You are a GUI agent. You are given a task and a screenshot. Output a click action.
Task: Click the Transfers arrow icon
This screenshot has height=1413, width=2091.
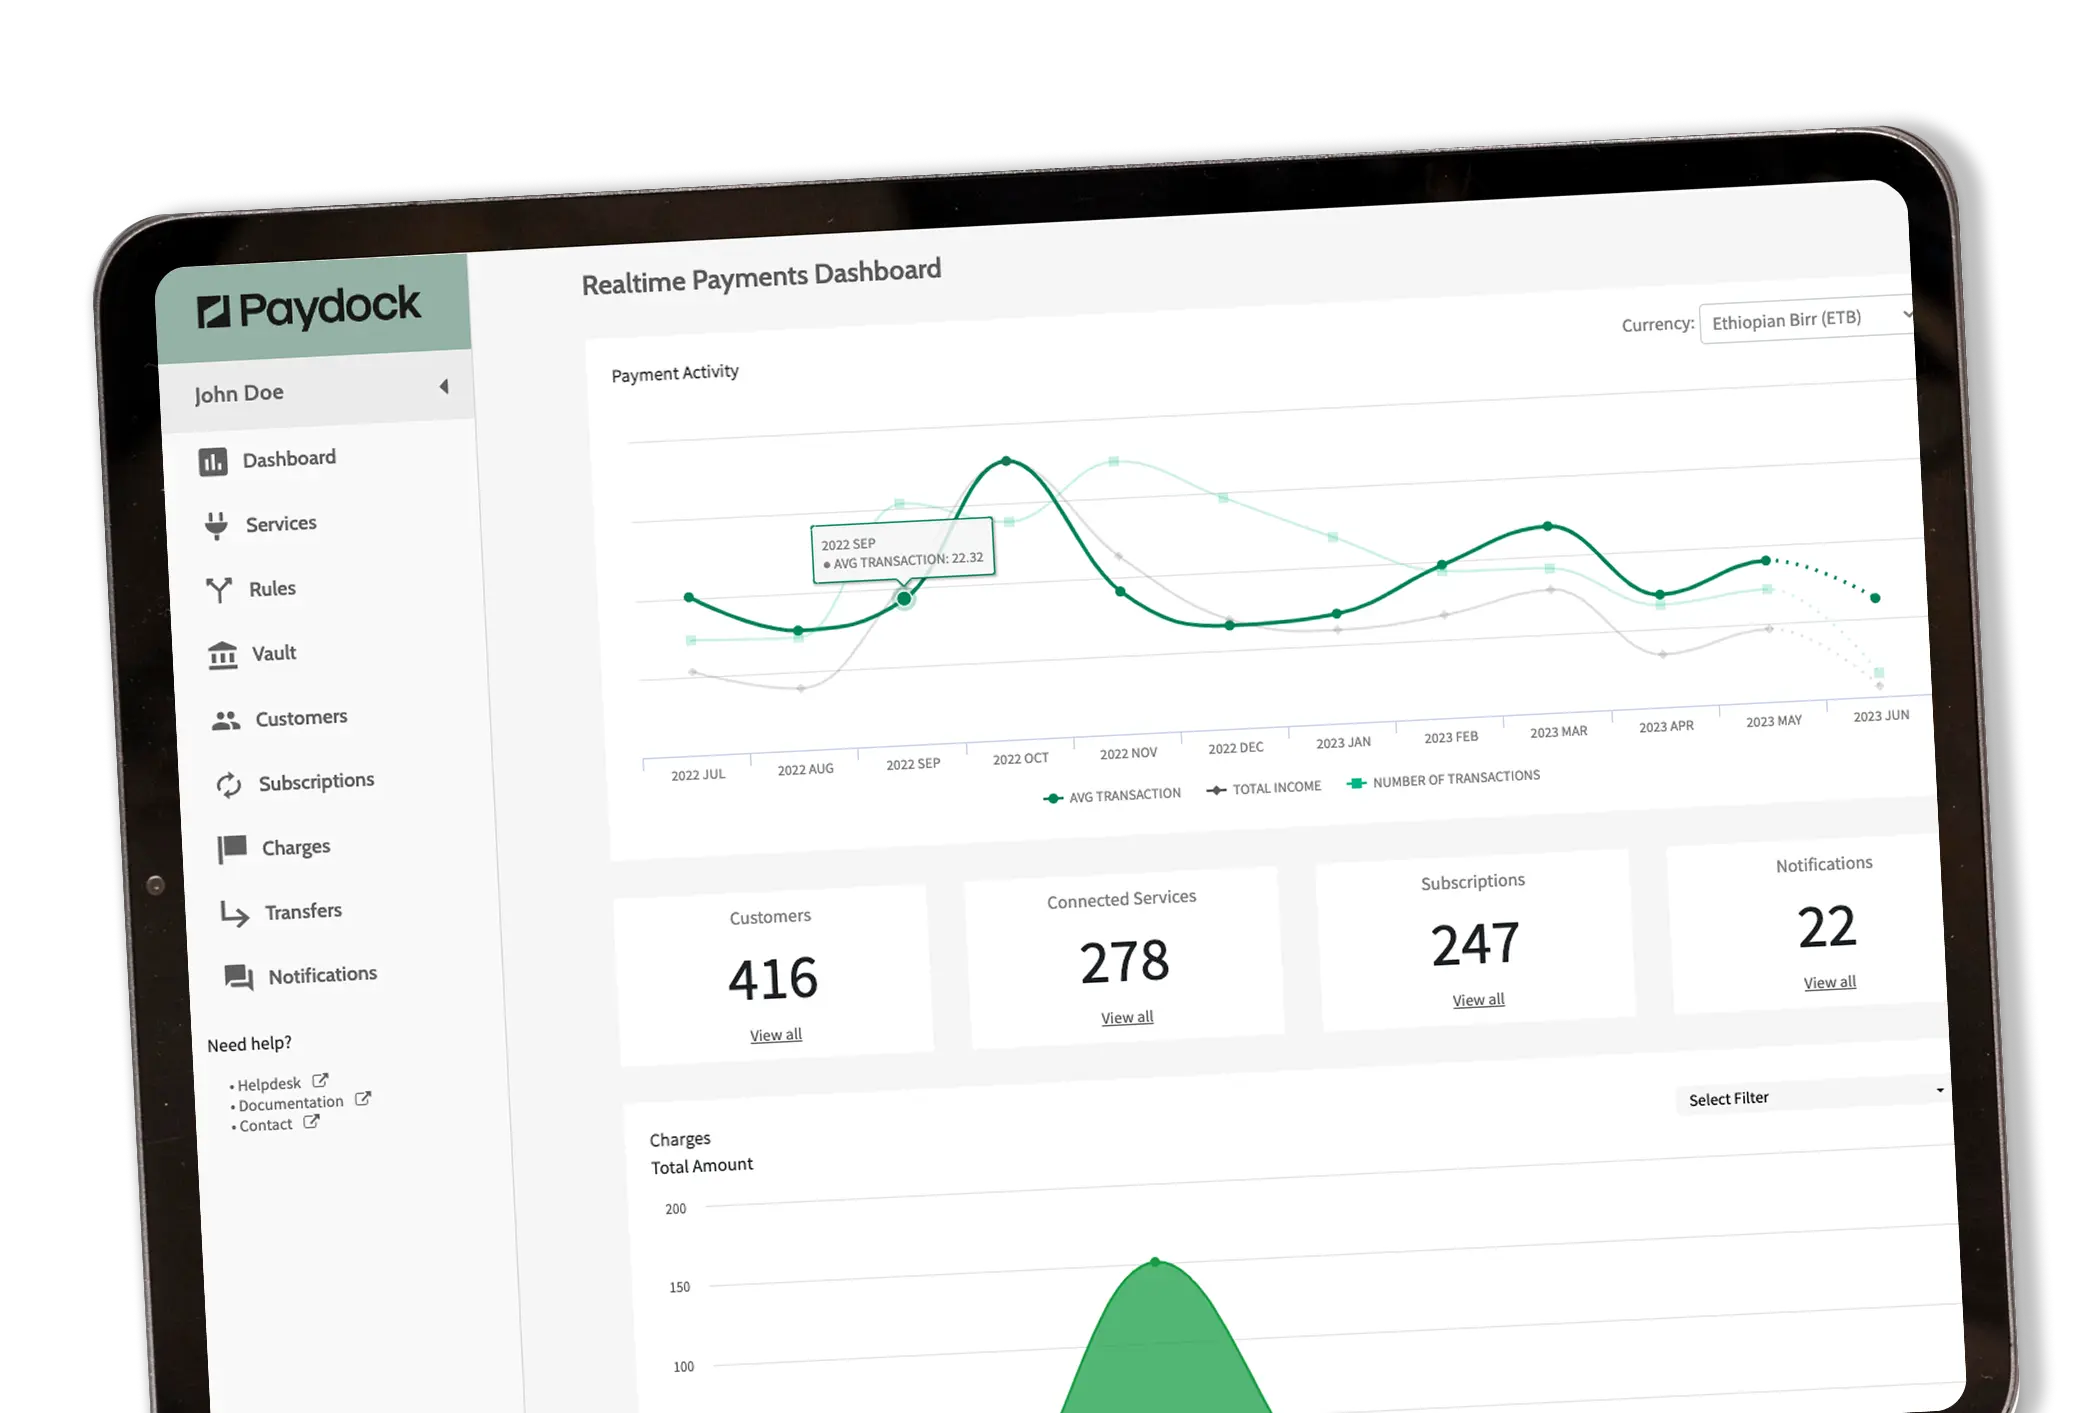click(x=235, y=913)
